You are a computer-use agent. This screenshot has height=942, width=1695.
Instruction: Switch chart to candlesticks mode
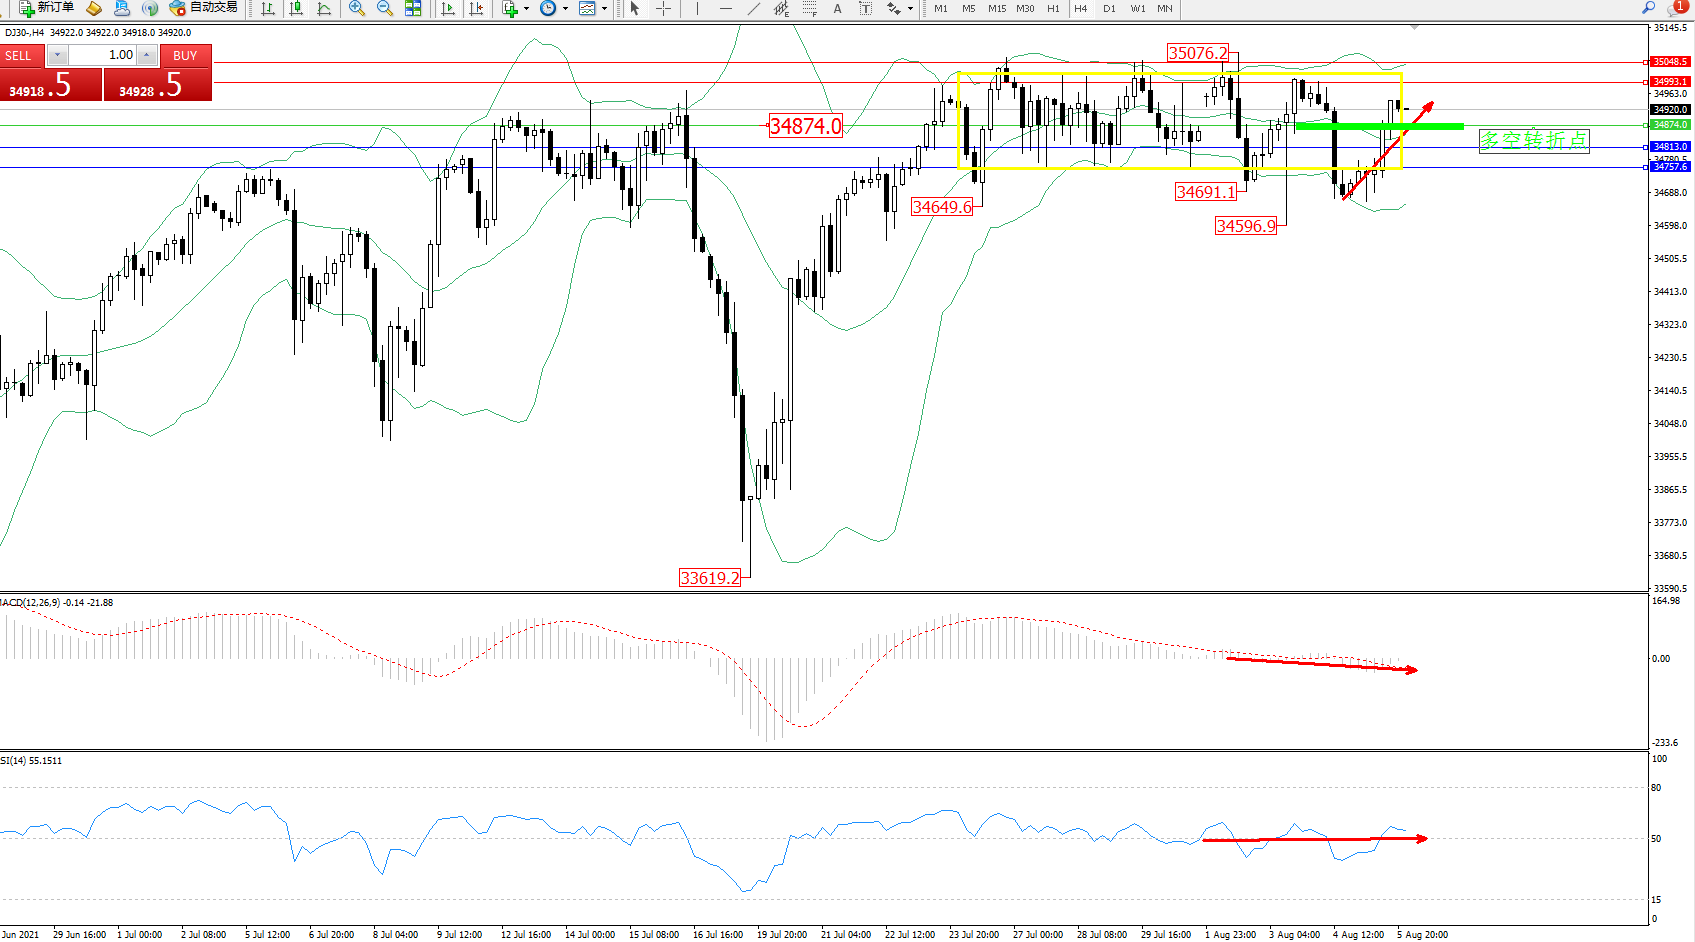click(296, 8)
